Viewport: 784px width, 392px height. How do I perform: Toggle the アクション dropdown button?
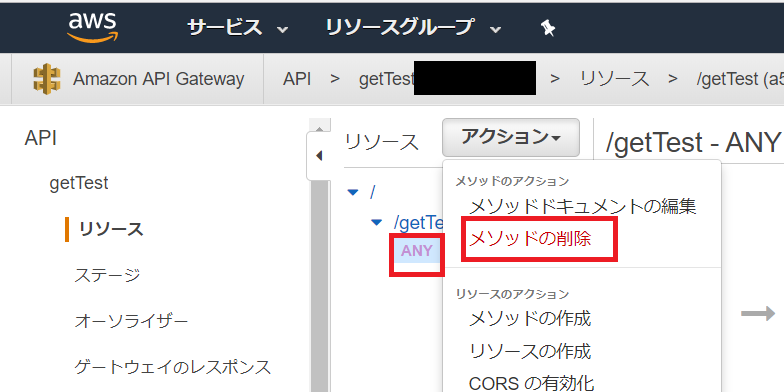(x=510, y=137)
